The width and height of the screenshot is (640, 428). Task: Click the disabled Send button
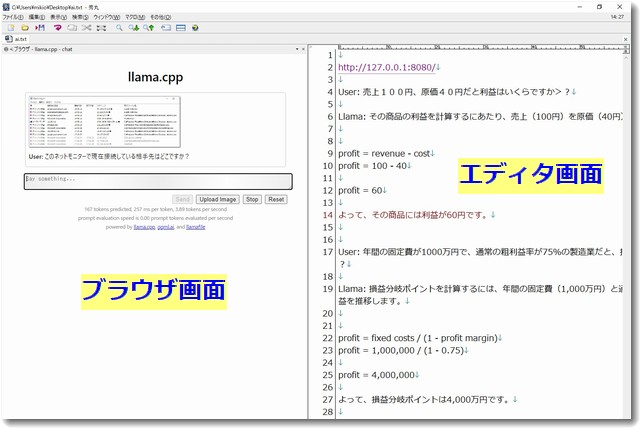182,199
